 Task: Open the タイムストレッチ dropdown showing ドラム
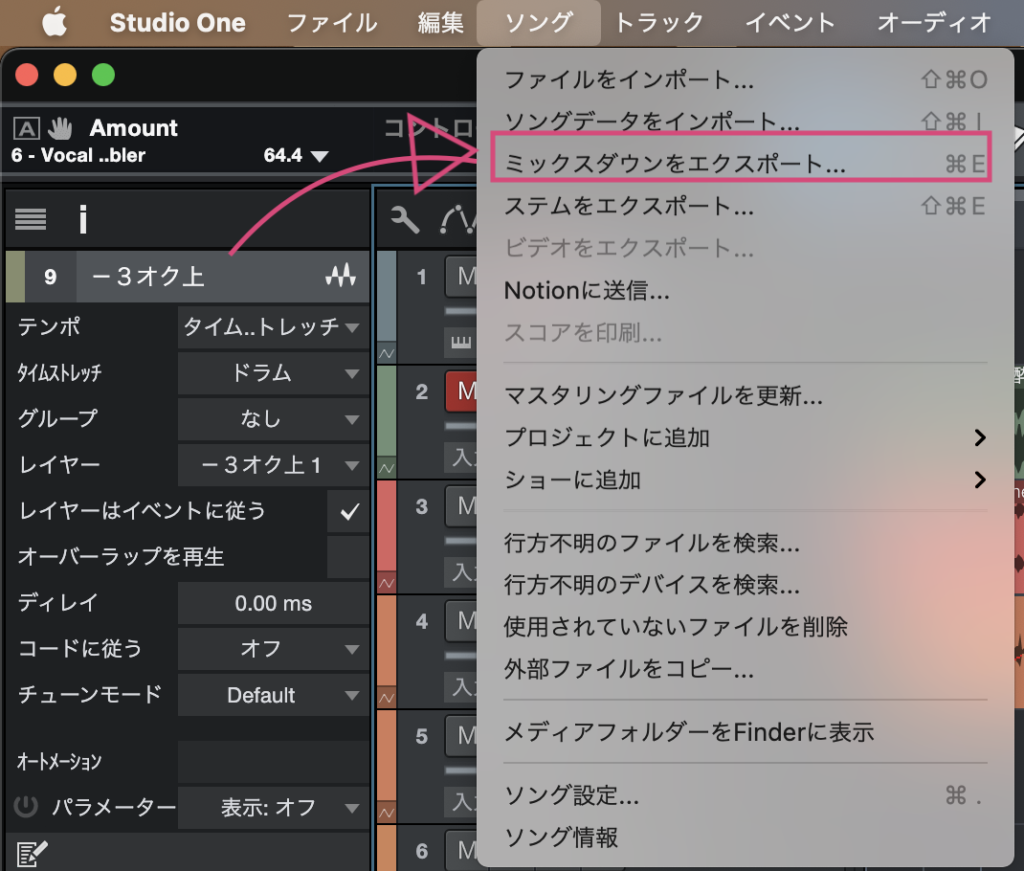[x=273, y=373]
